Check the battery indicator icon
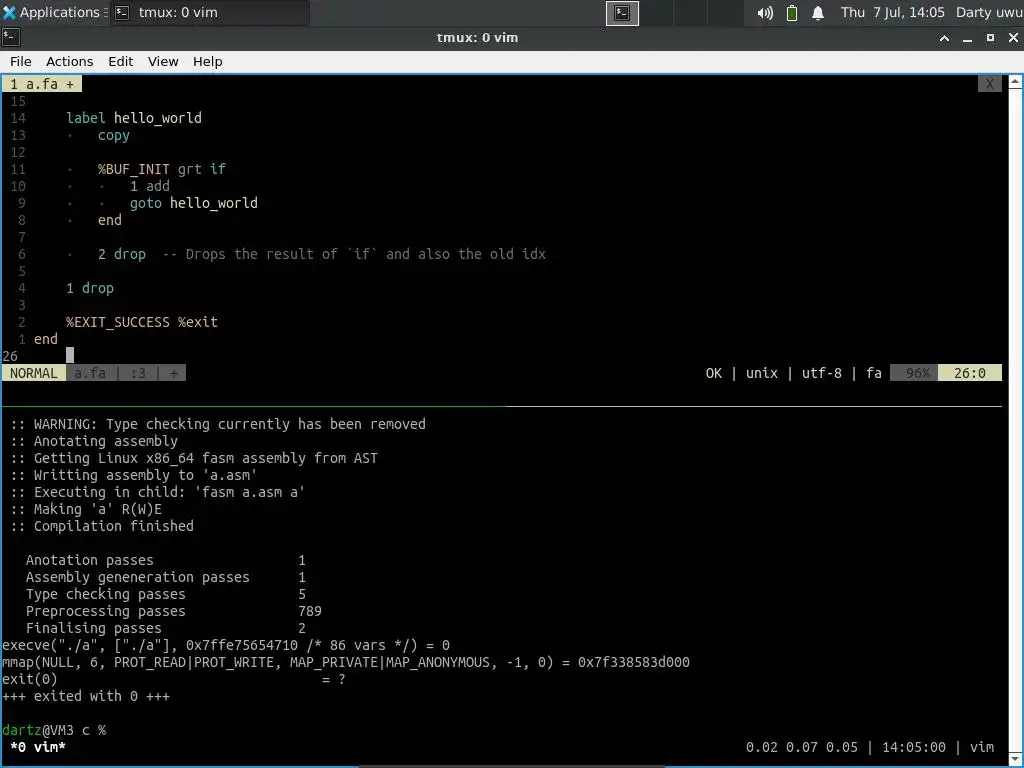 [792, 13]
